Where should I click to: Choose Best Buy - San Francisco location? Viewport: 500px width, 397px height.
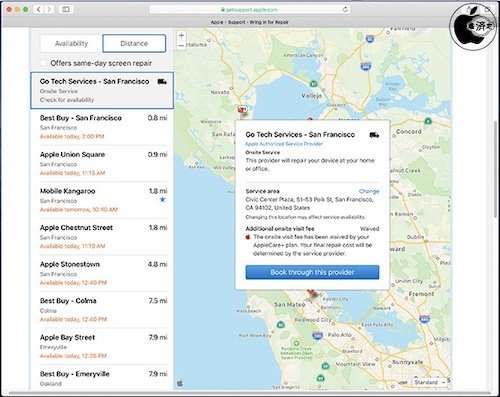point(104,127)
